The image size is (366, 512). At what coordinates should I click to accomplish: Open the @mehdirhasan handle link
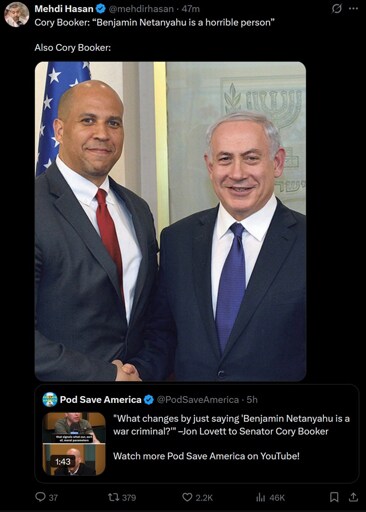coord(141,9)
